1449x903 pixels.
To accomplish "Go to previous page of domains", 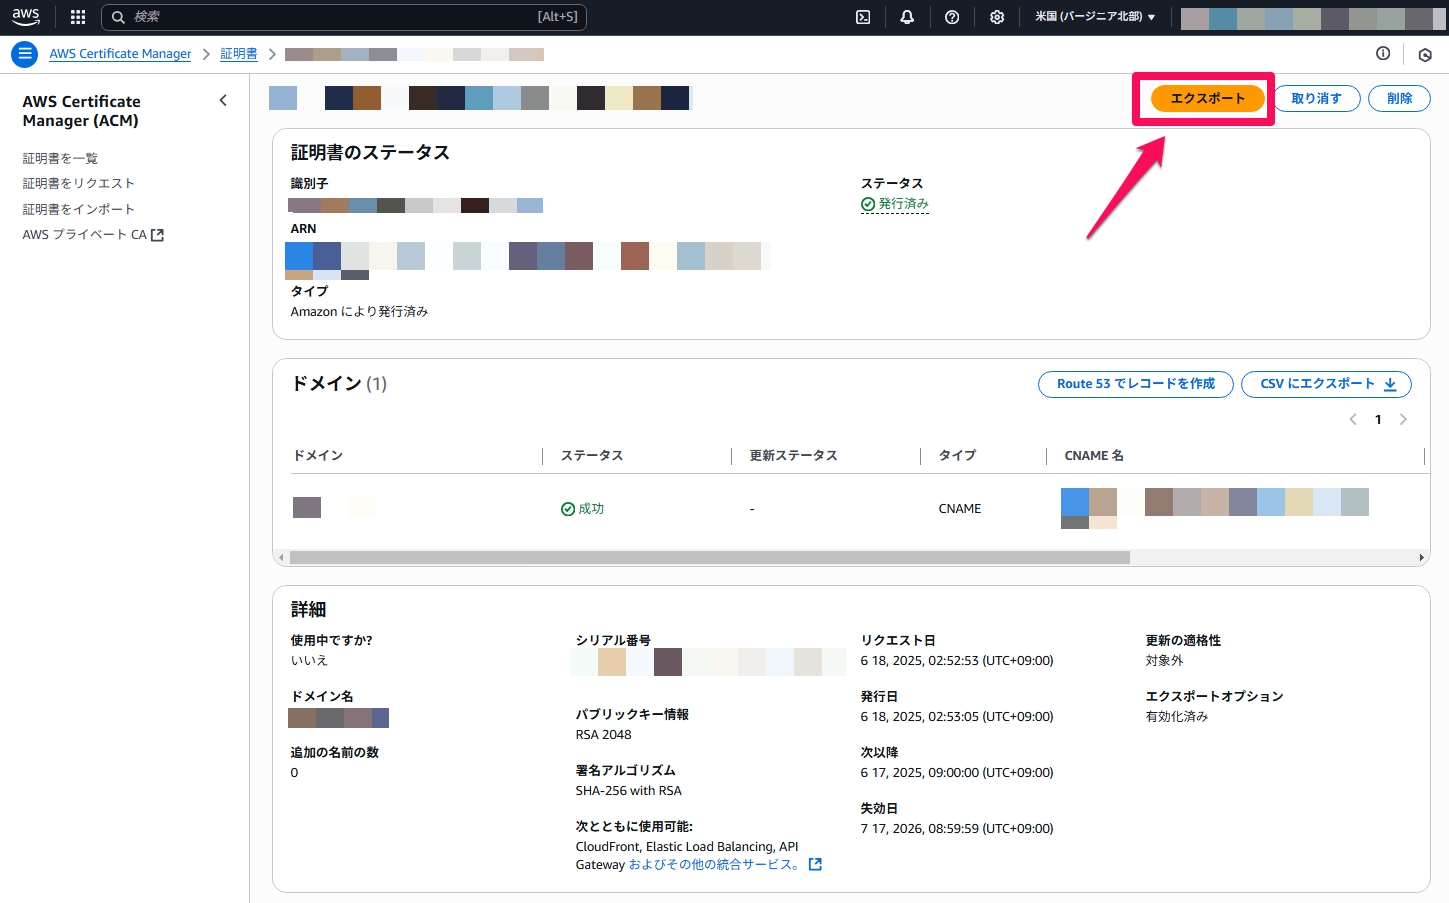I will click(1353, 419).
